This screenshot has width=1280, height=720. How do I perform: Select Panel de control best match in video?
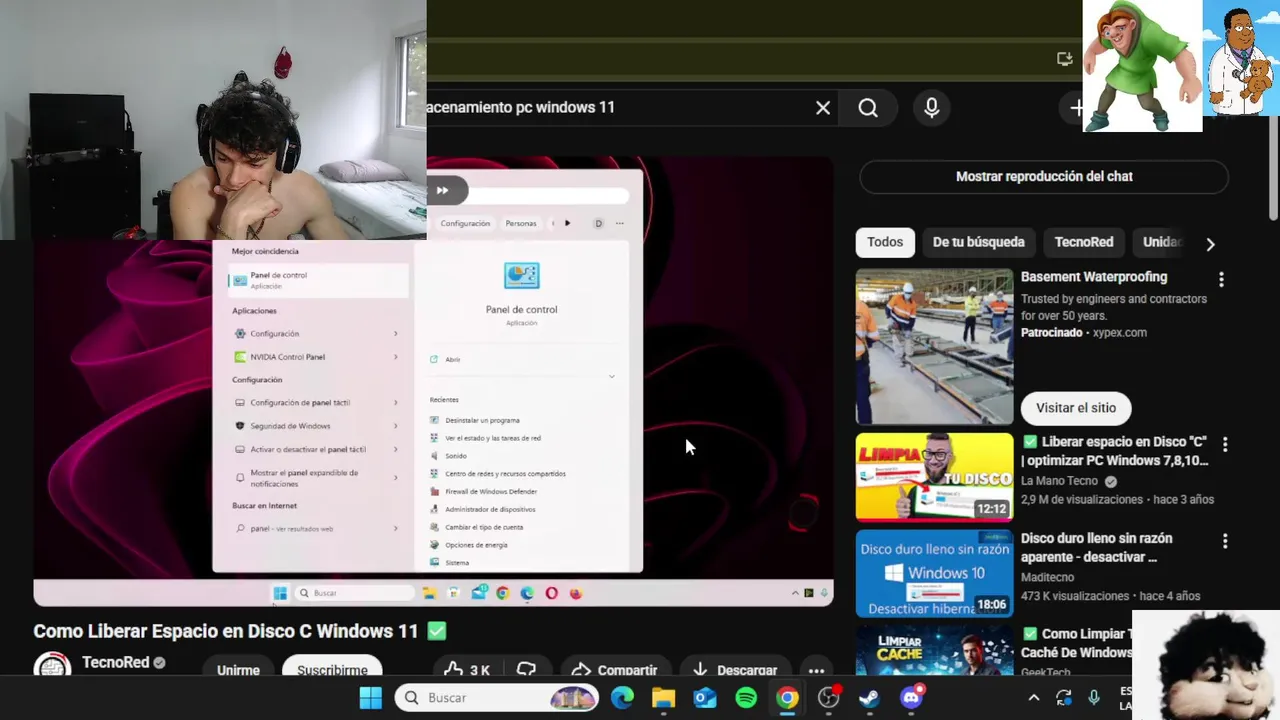point(318,280)
